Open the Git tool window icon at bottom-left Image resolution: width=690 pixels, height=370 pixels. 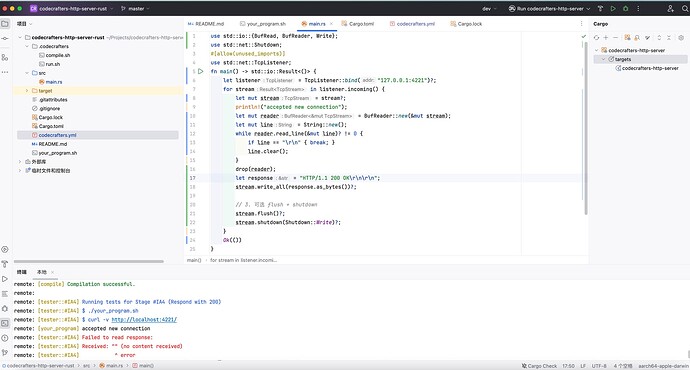[x=5, y=352]
